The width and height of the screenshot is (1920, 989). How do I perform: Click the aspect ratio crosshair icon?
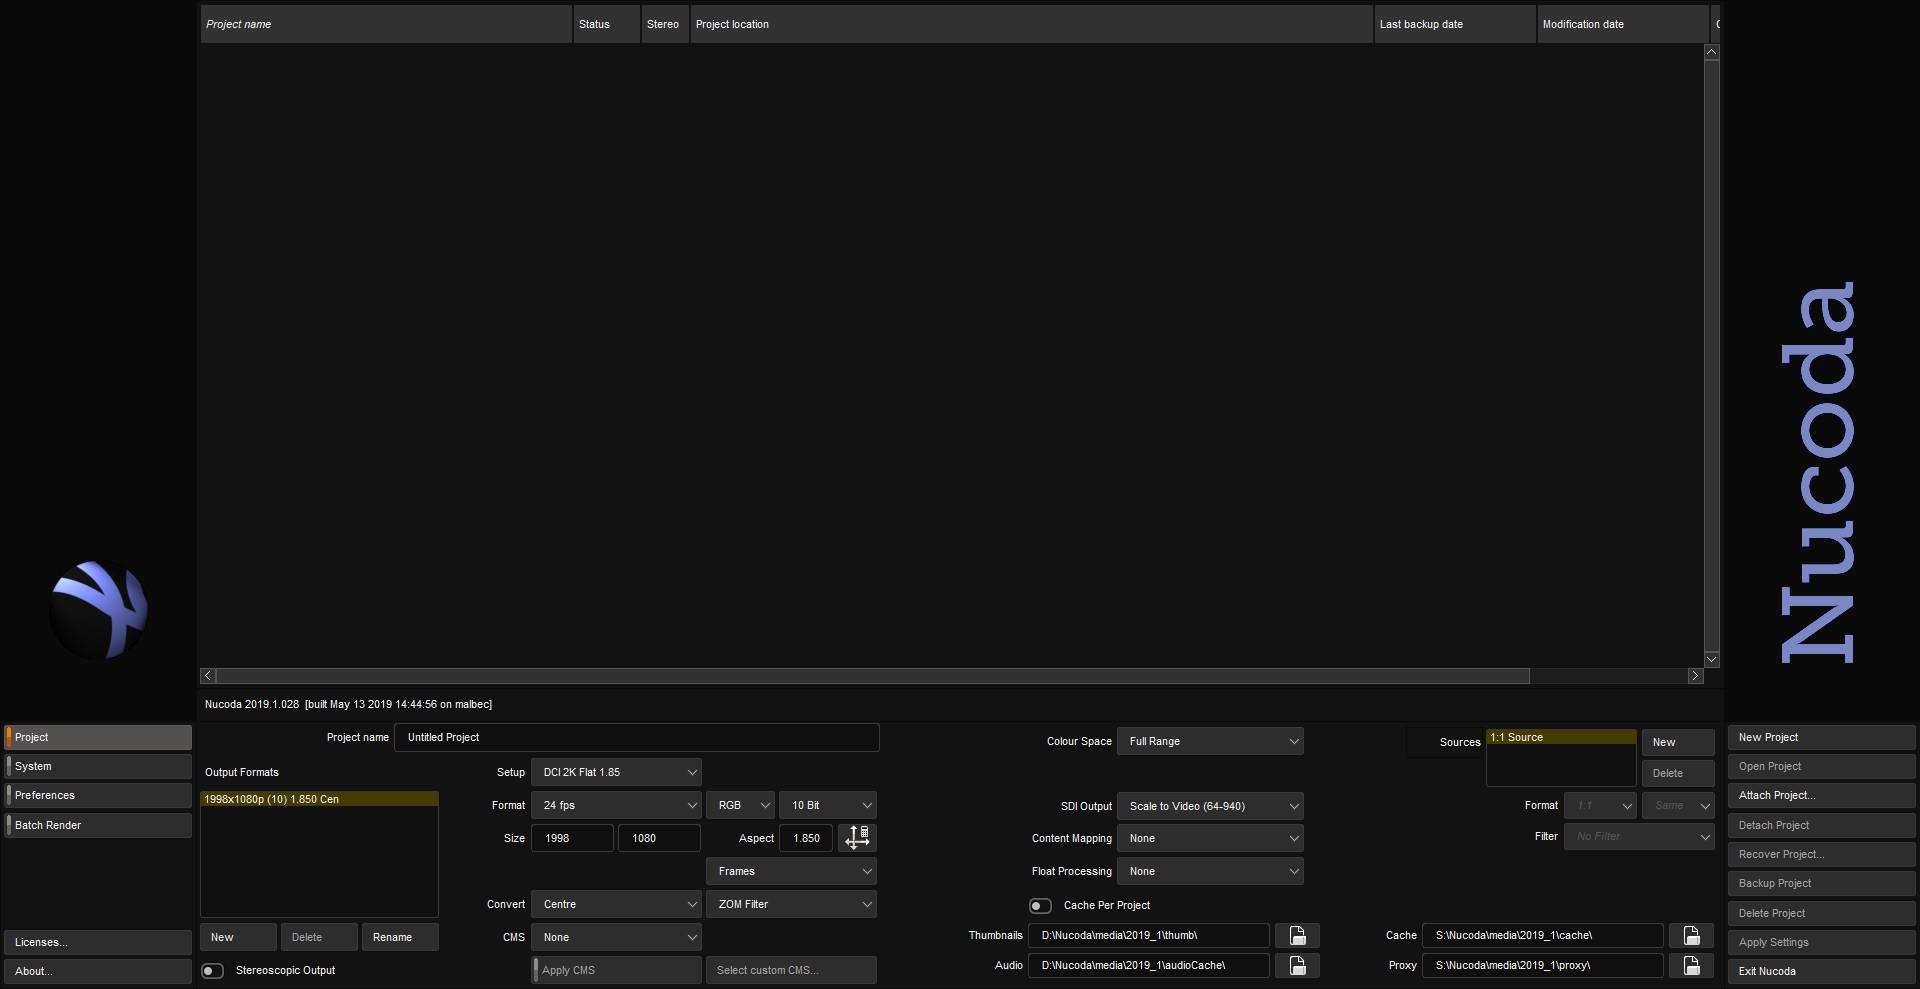point(858,838)
